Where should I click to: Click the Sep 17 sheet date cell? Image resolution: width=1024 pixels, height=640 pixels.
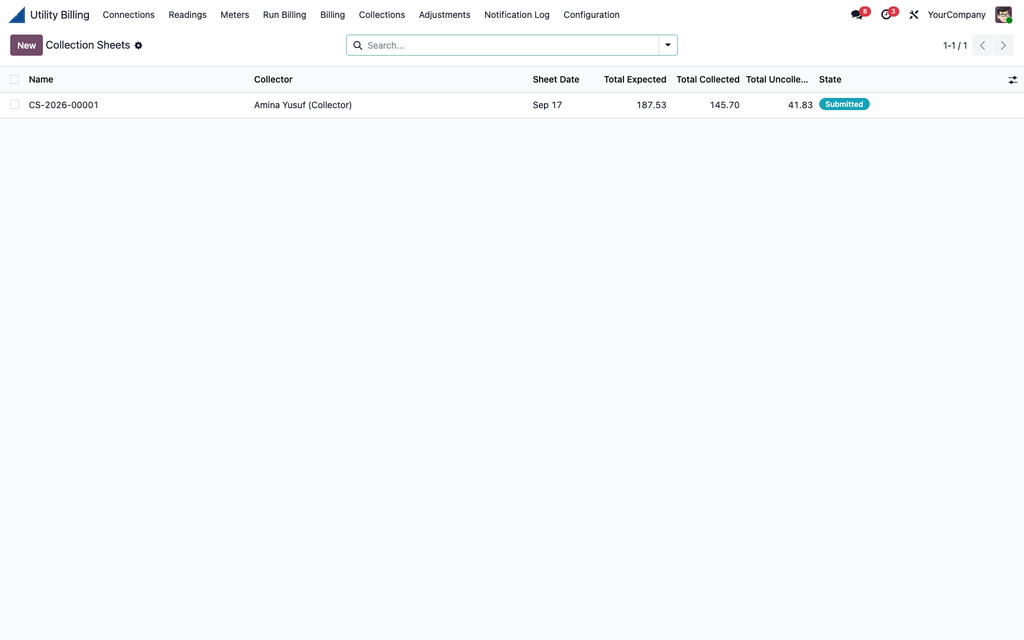click(x=547, y=104)
